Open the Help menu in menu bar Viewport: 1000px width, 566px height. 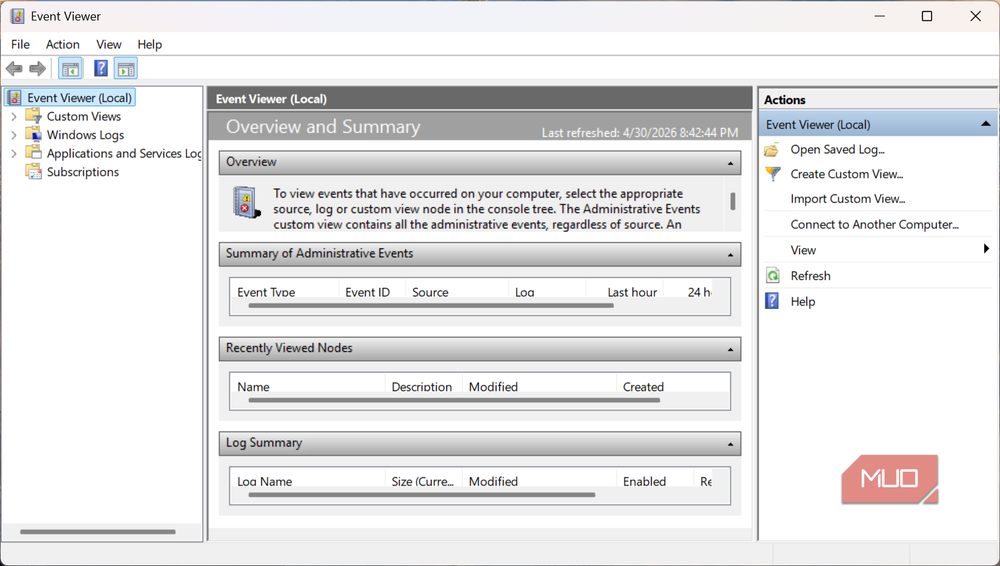pyautogui.click(x=149, y=44)
